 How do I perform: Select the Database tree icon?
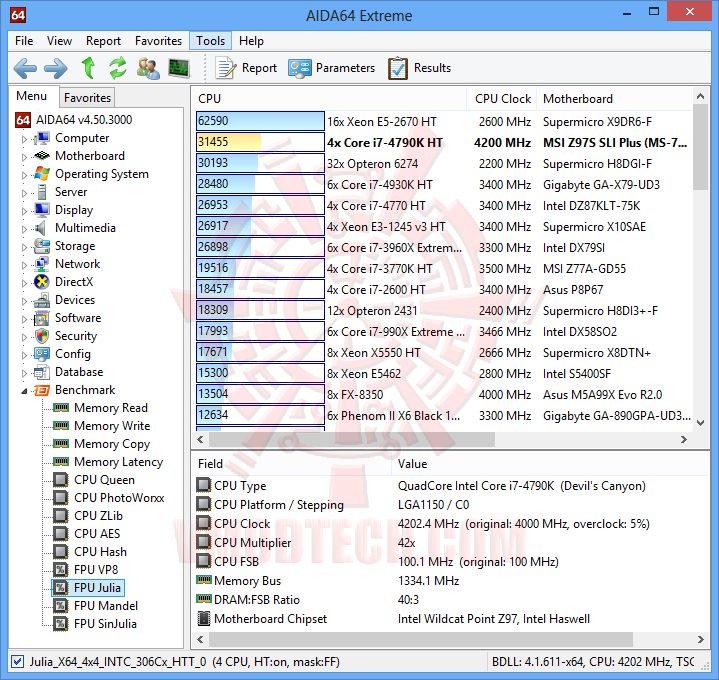(42, 372)
